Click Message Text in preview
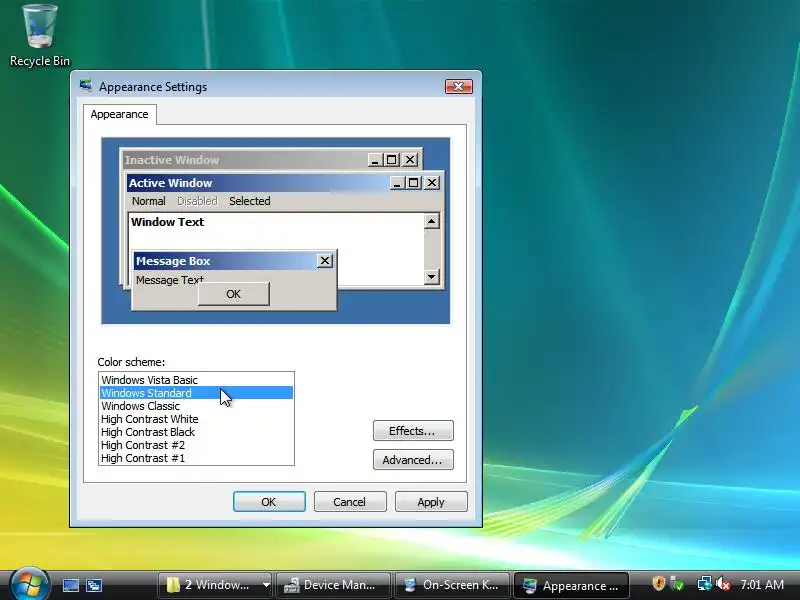This screenshot has width=800, height=600. pos(169,280)
